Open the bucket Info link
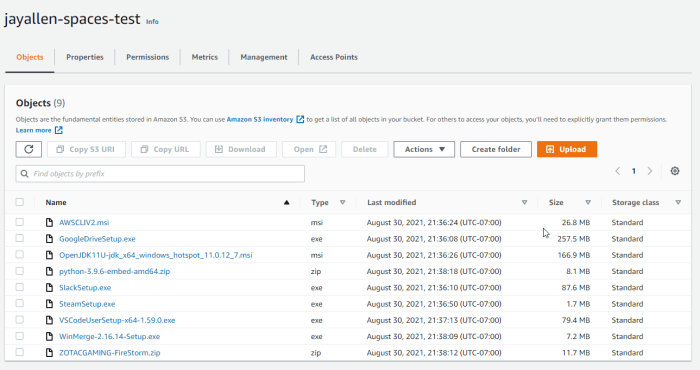The image size is (700, 370). tap(152, 21)
